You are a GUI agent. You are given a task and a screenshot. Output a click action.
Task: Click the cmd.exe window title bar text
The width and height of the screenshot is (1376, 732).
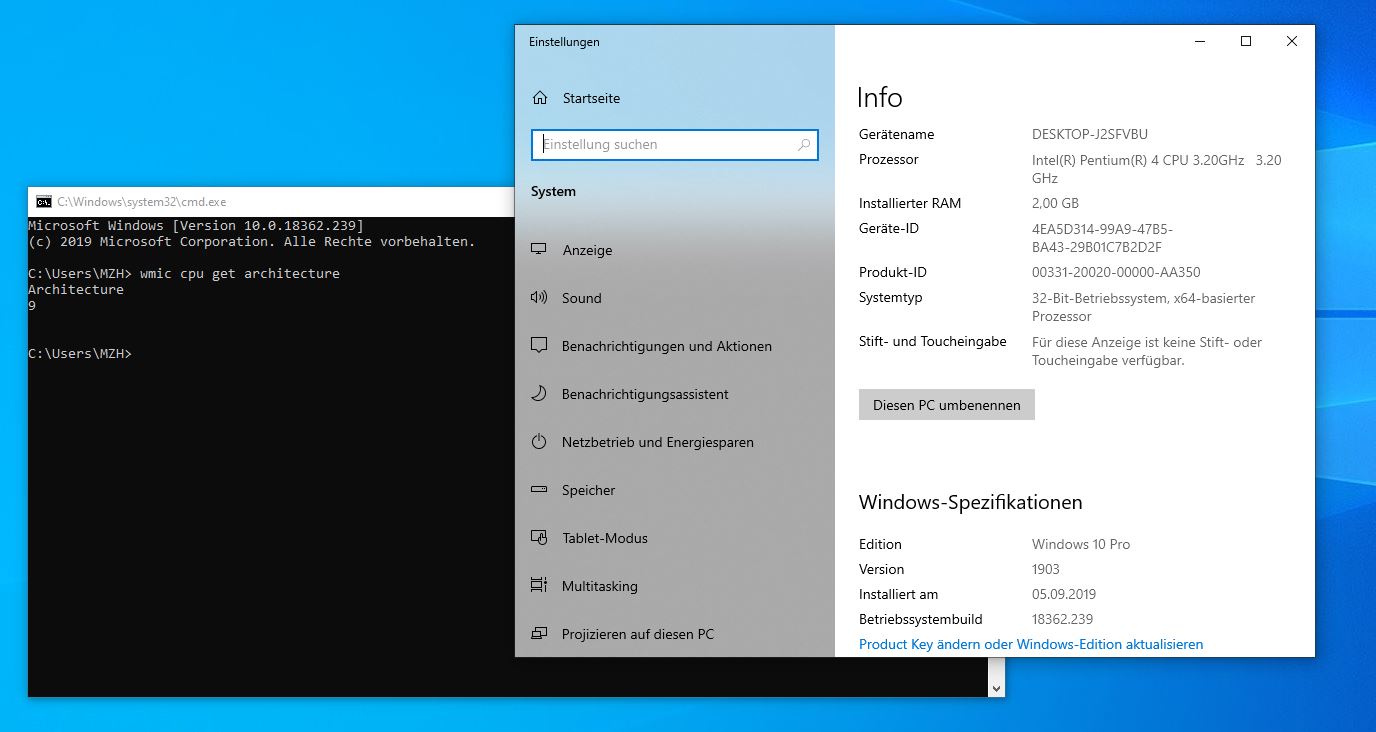[x=142, y=202]
